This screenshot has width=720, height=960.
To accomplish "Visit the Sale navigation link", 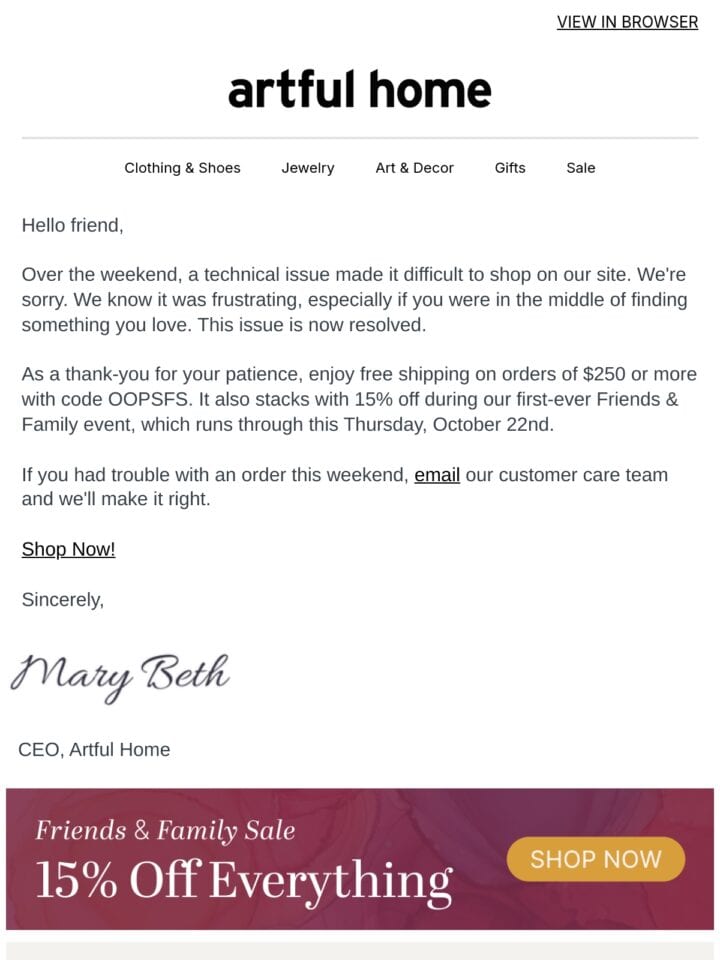I will 580,168.
